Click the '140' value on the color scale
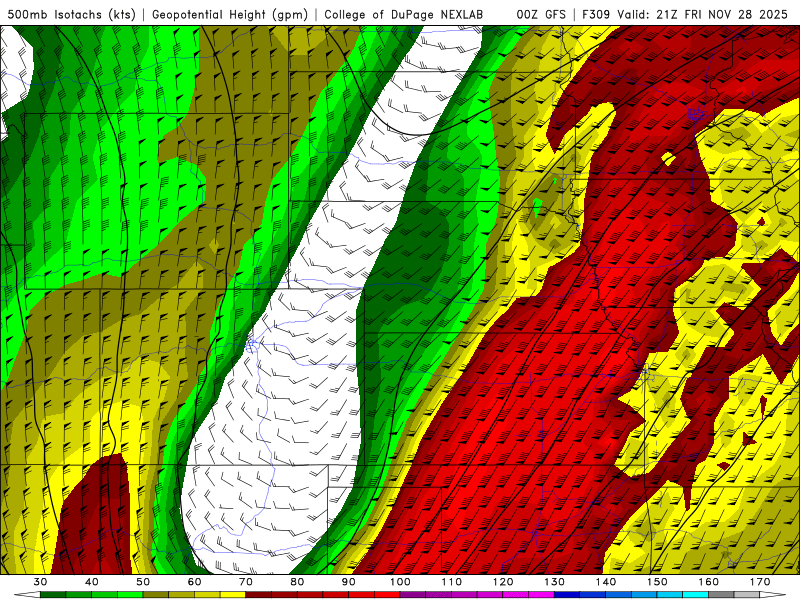The height and width of the screenshot is (600, 800). pyautogui.click(x=606, y=582)
